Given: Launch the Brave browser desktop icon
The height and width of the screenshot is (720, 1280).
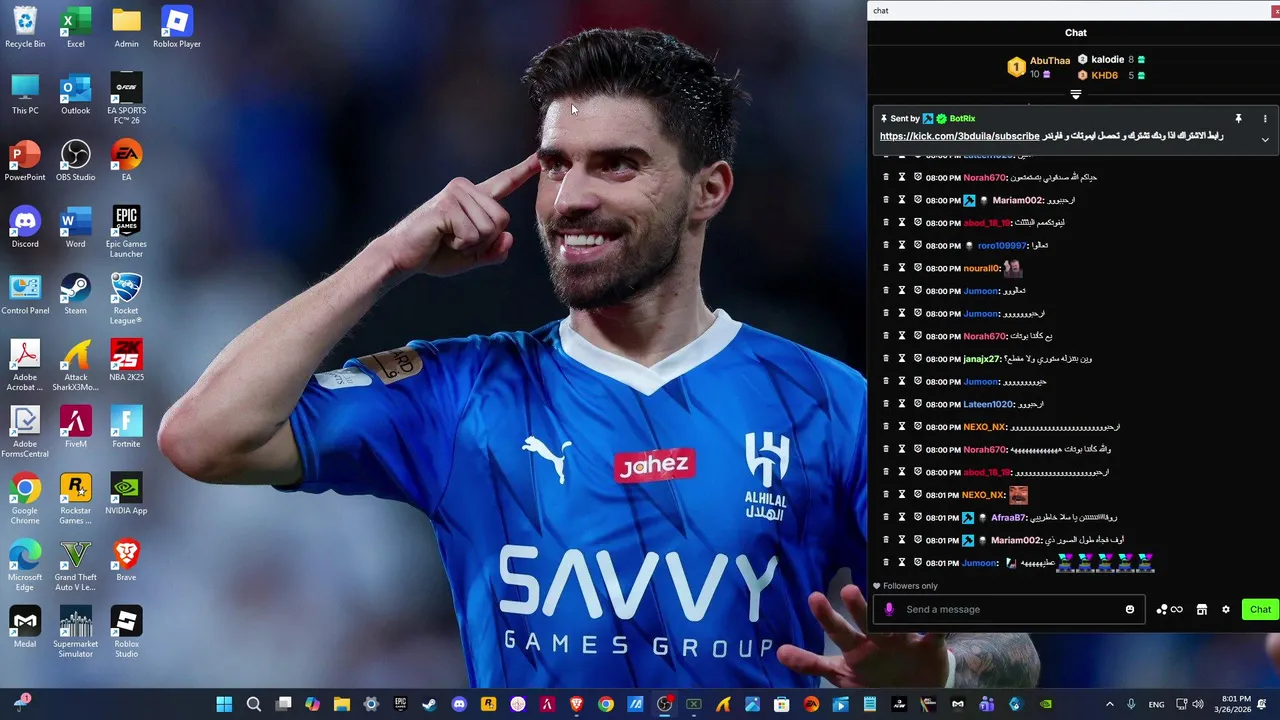Looking at the screenshot, I should click(126, 560).
